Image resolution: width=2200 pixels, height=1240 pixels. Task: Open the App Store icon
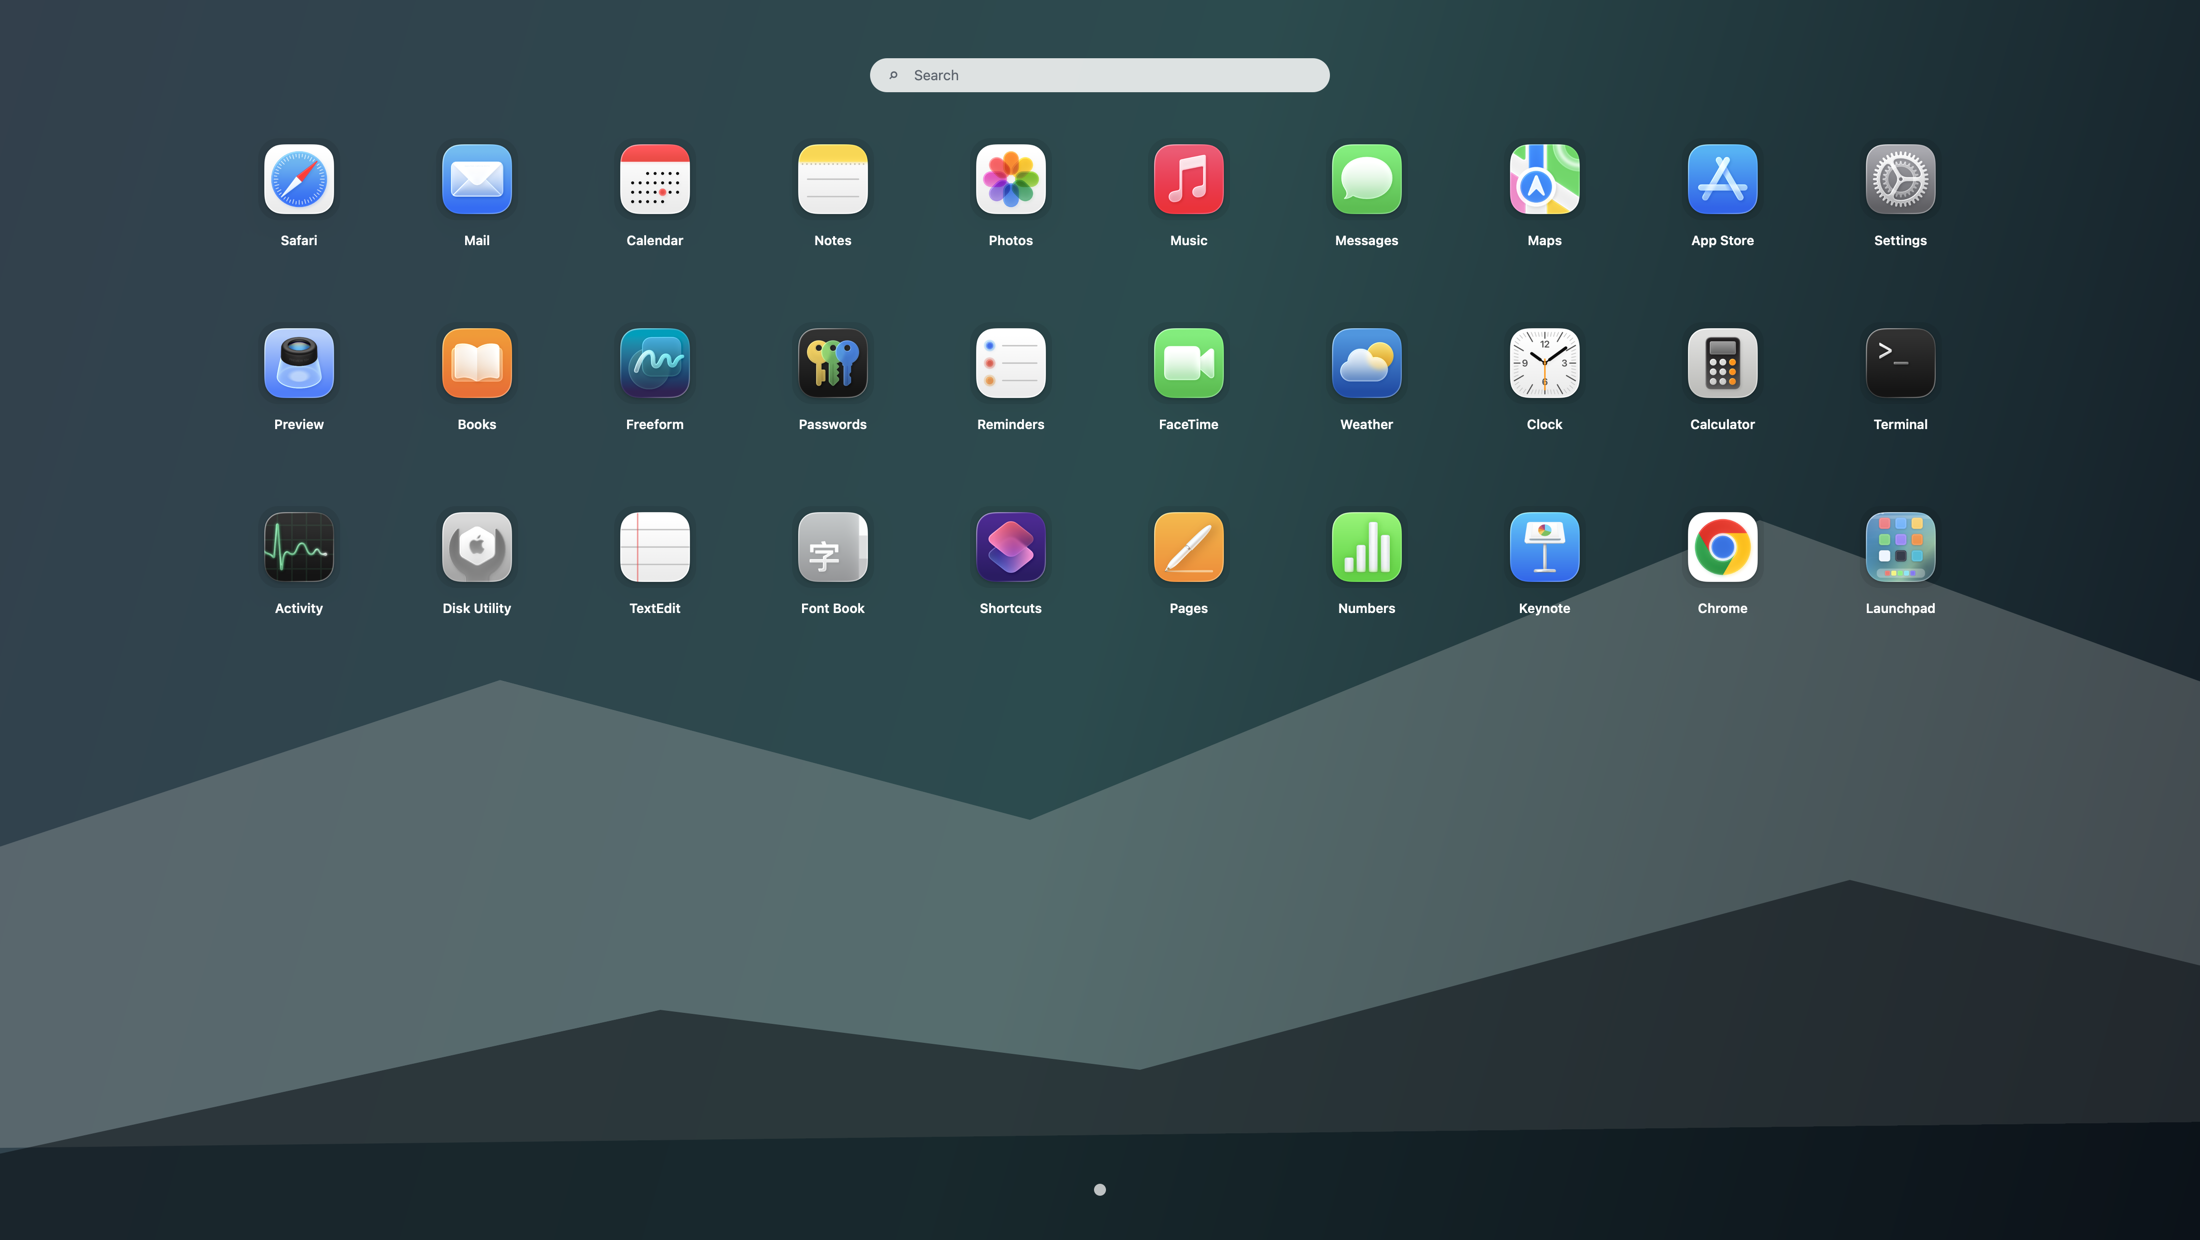(1723, 179)
